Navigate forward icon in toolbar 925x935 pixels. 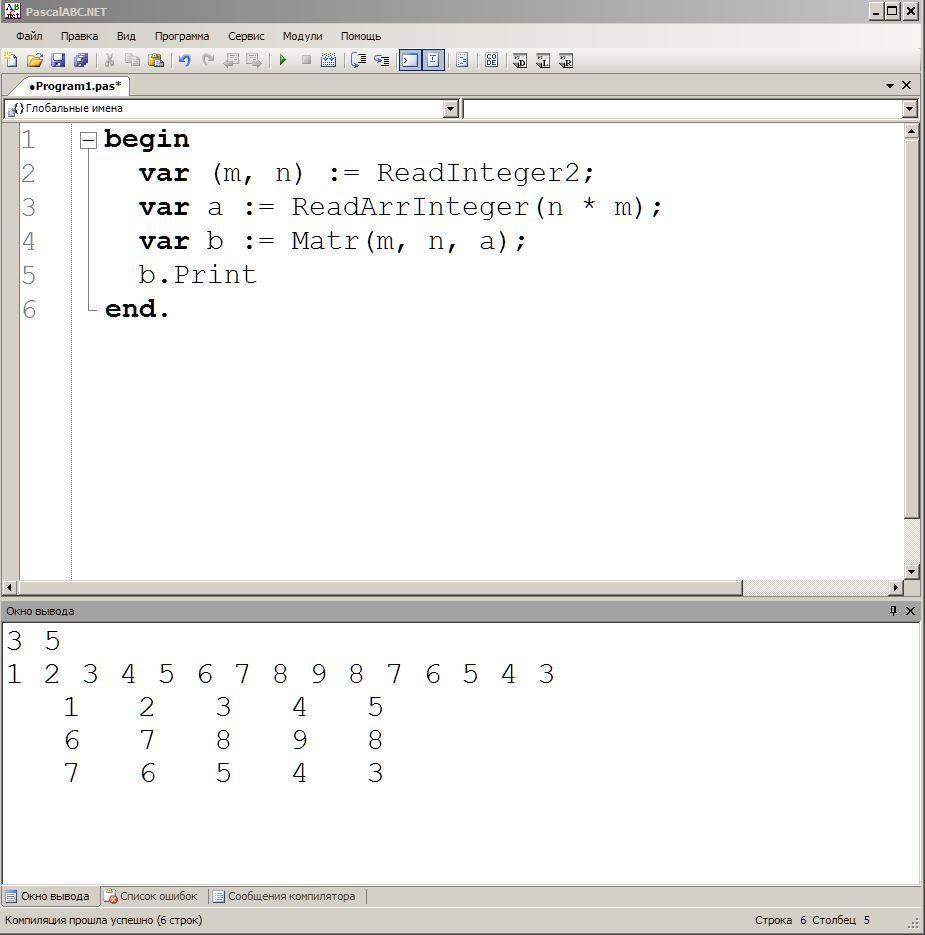point(254,60)
